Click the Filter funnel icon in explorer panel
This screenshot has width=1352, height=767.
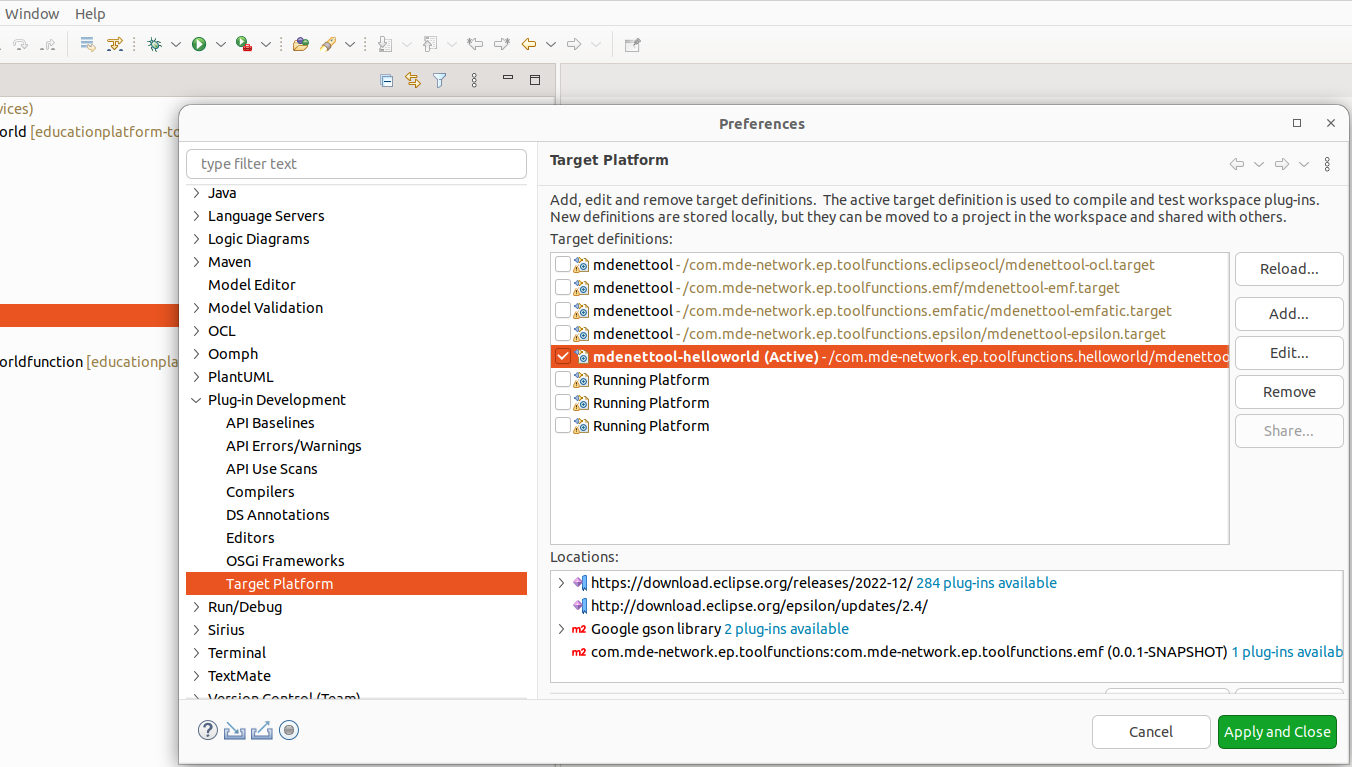point(439,80)
